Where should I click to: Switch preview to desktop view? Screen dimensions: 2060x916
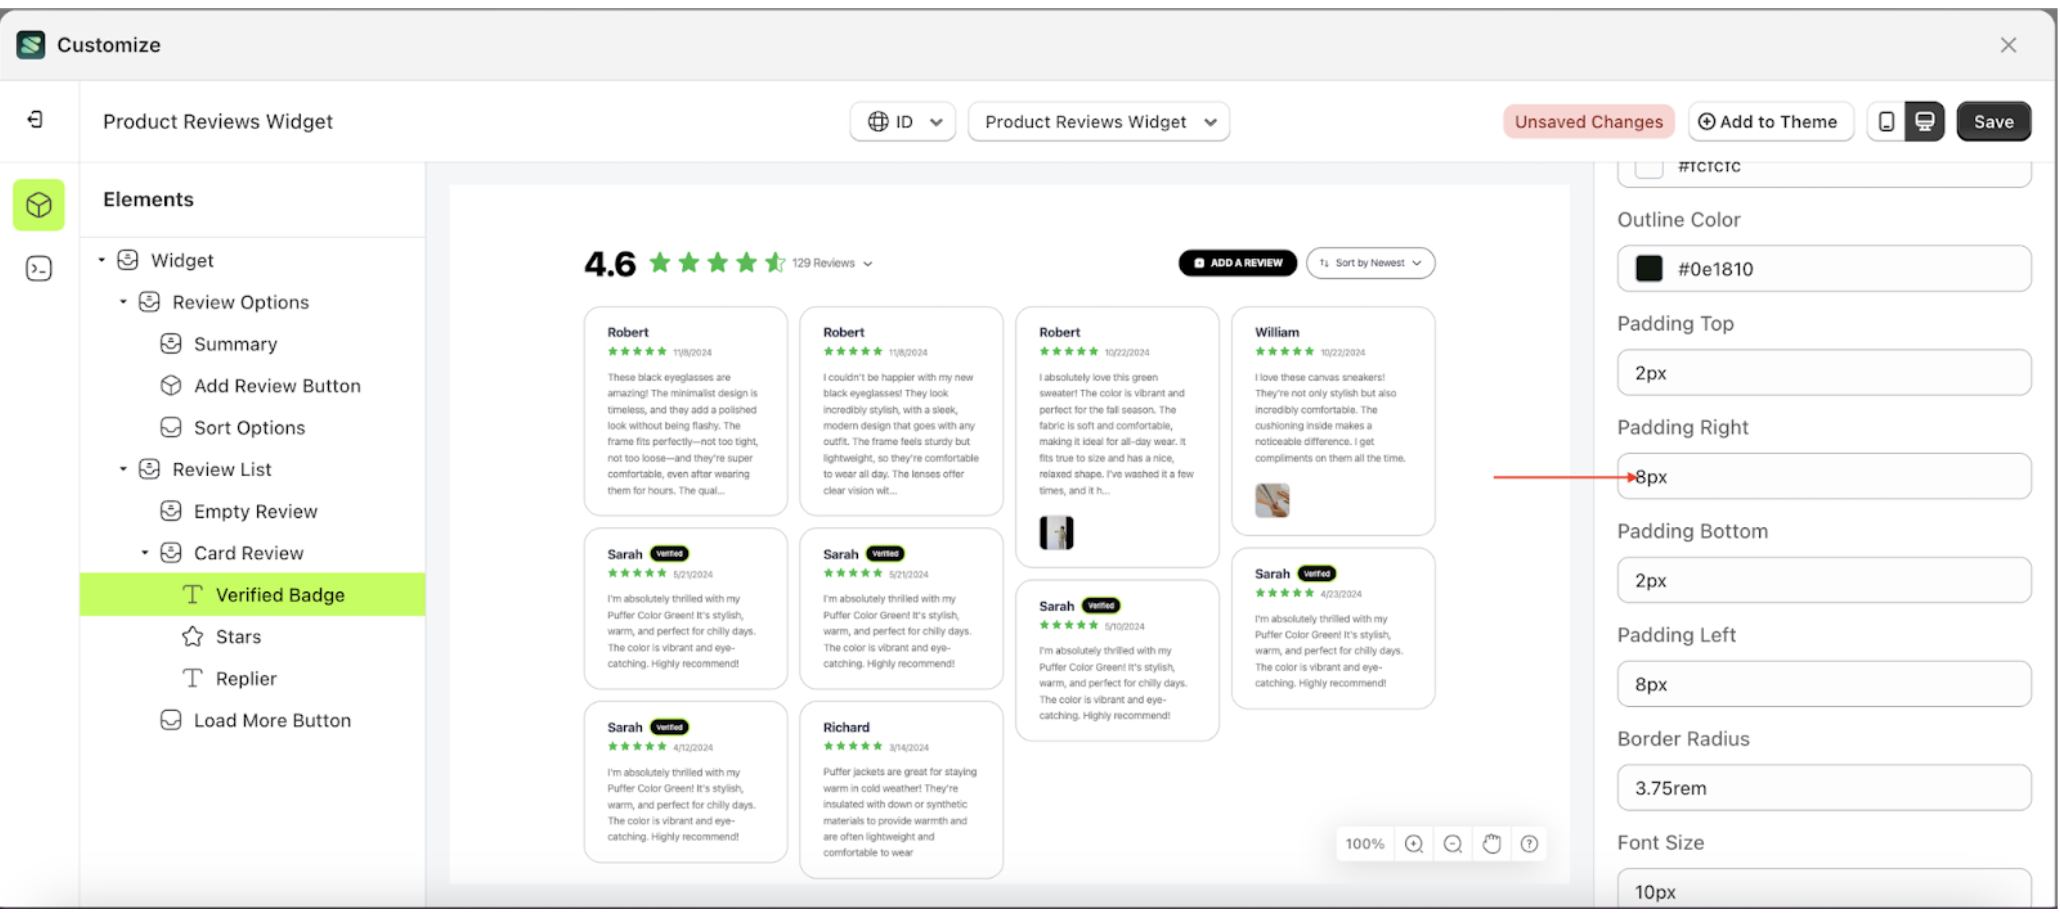1925,120
